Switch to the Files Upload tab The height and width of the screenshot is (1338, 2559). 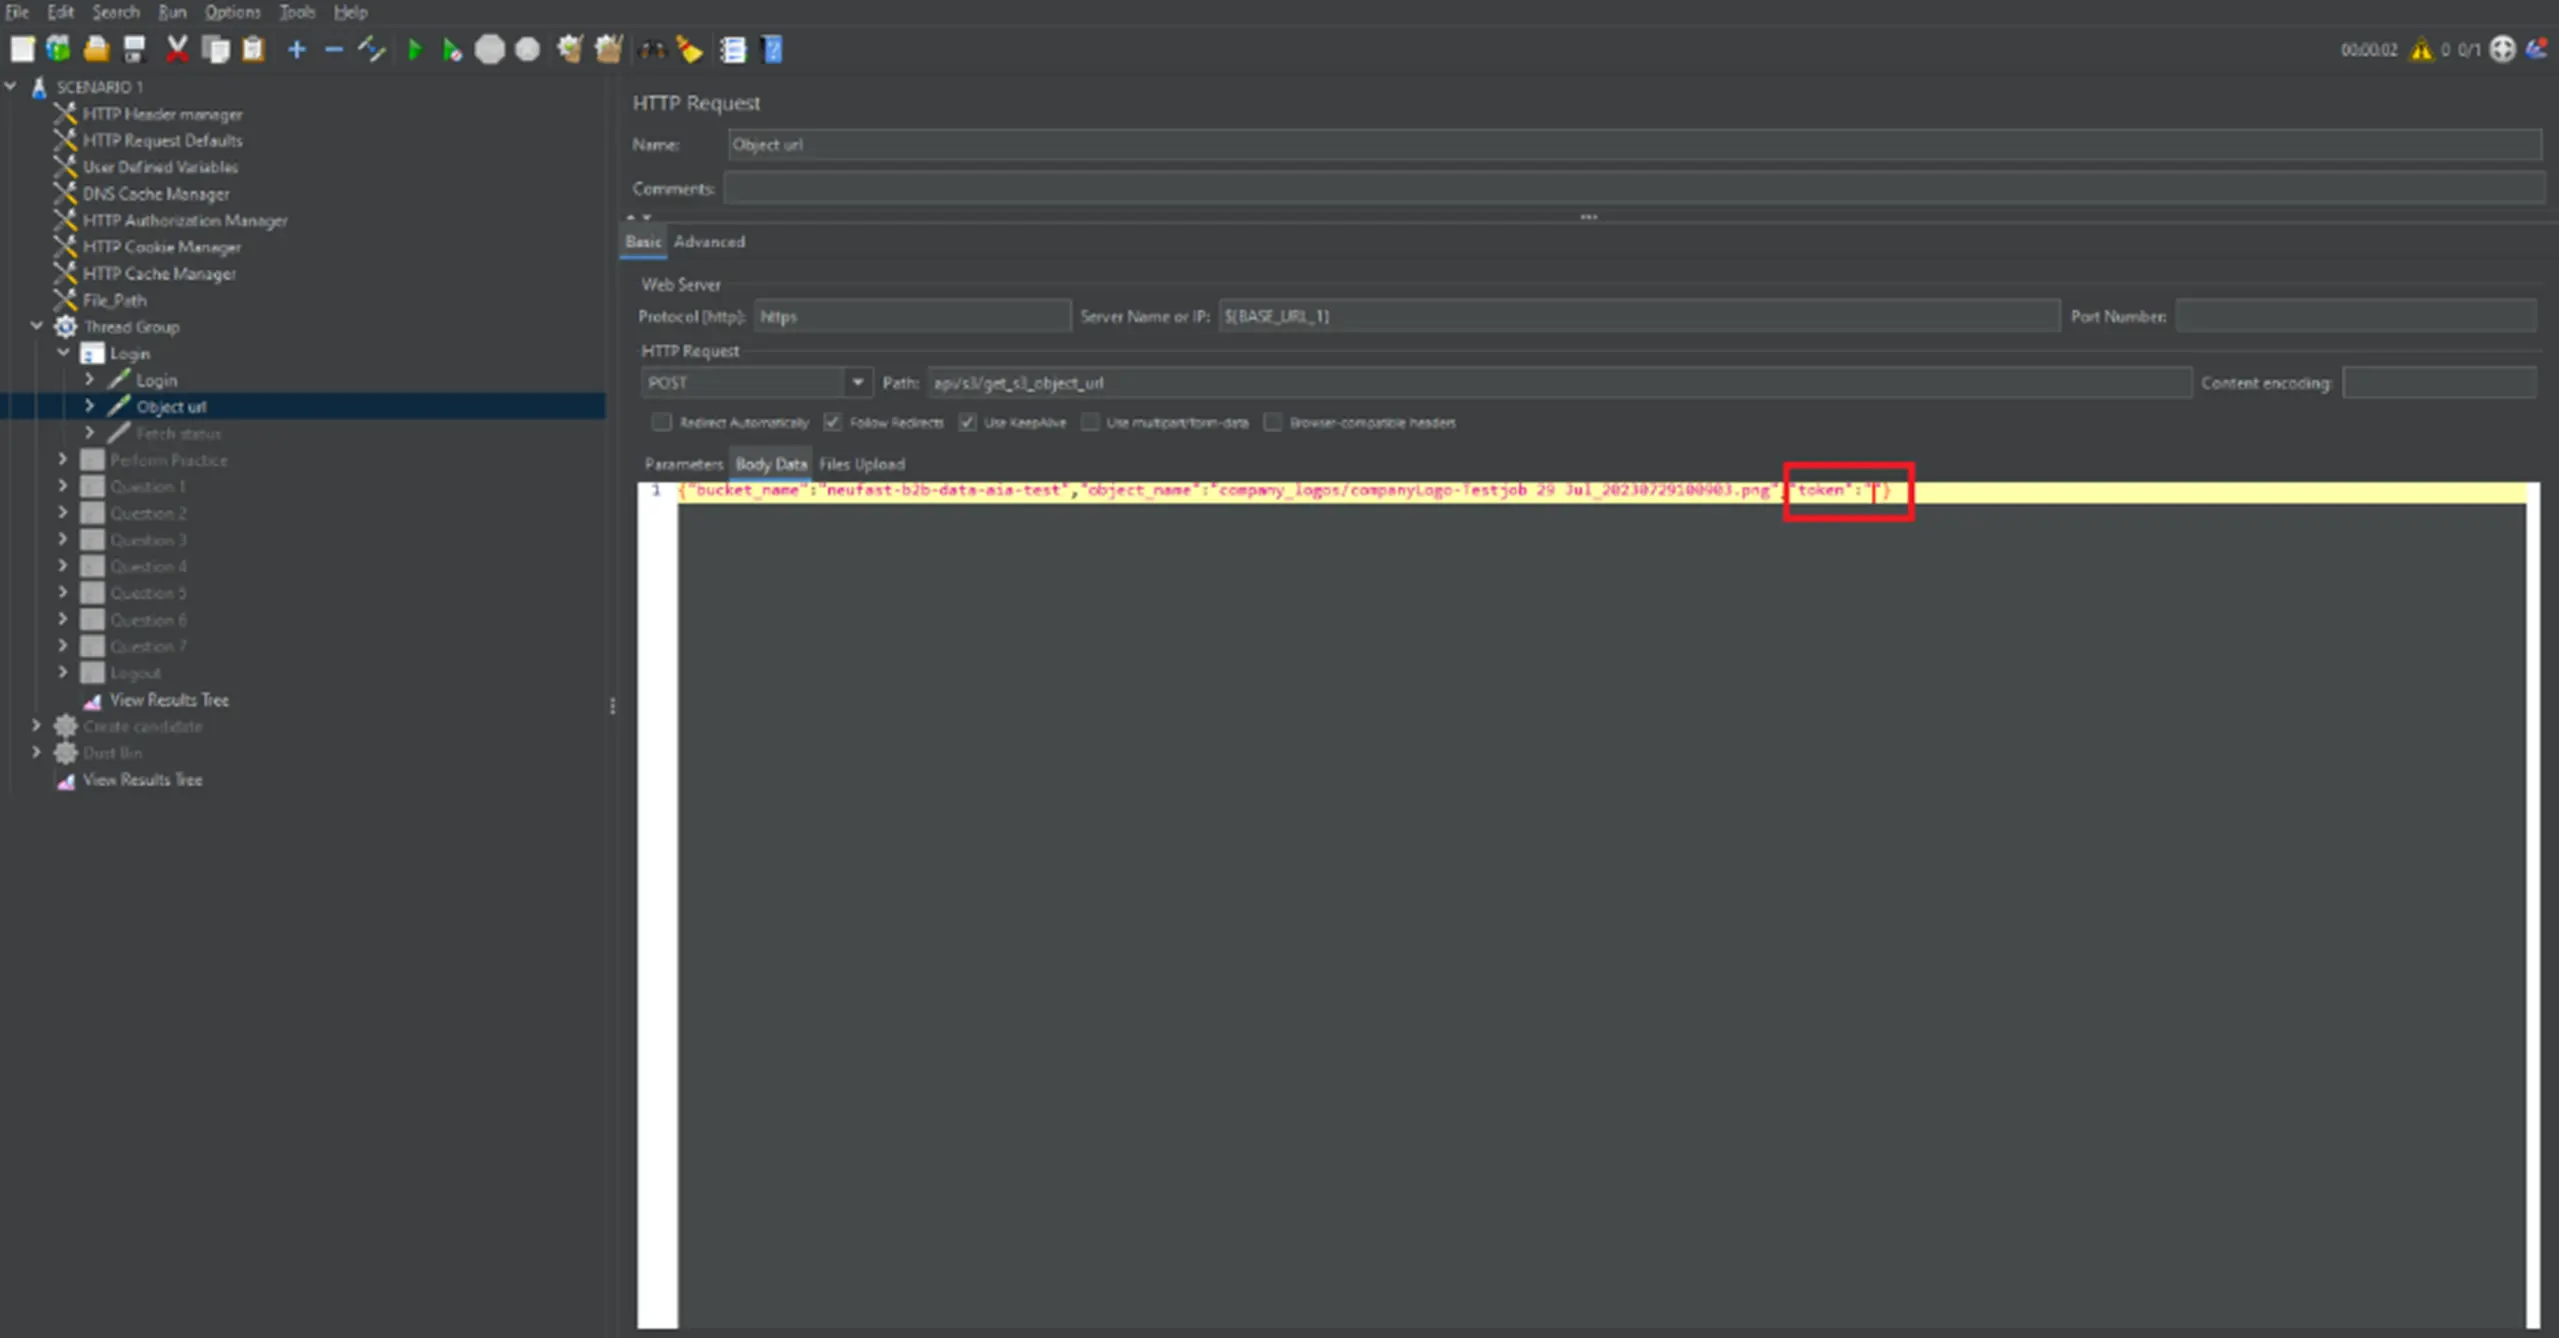point(861,463)
